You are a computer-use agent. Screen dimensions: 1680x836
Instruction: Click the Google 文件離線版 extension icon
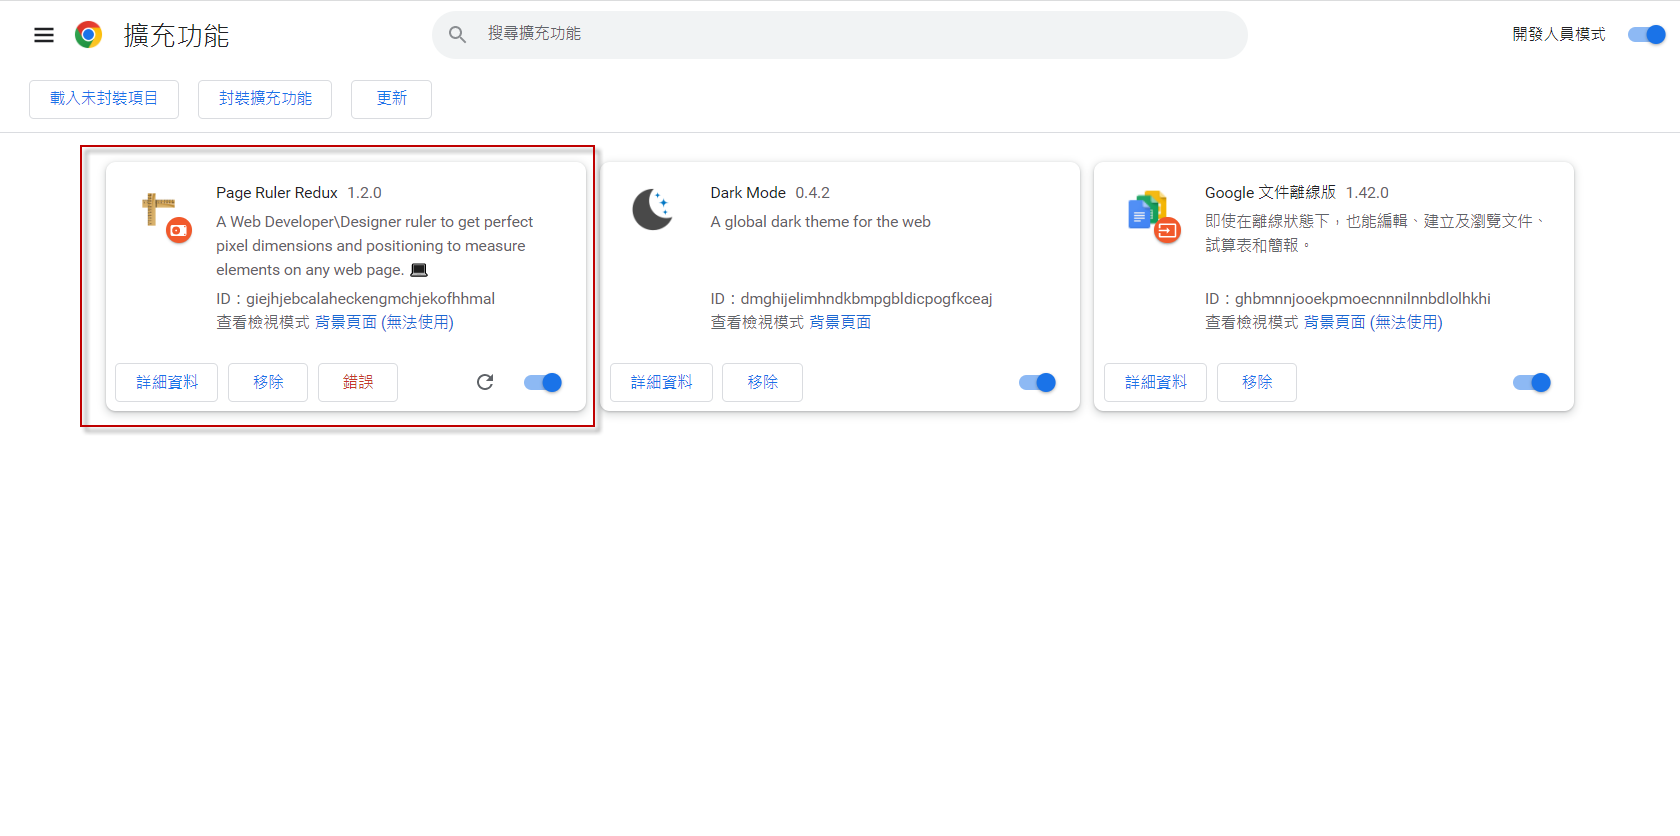1154,216
